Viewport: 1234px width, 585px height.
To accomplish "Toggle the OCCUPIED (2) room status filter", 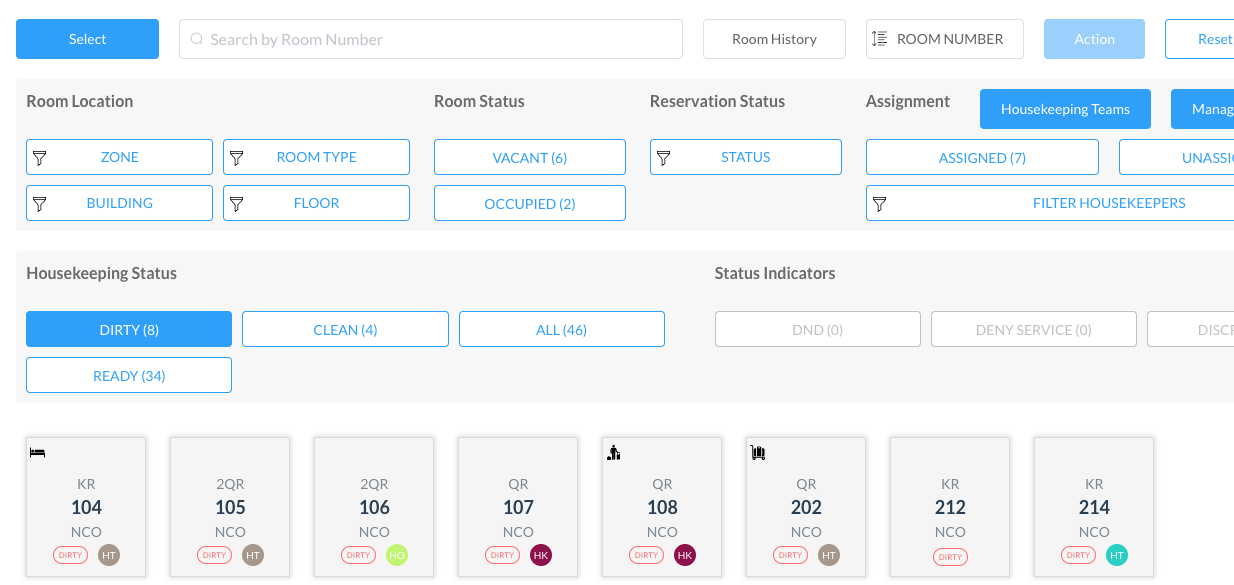I will pos(529,204).
